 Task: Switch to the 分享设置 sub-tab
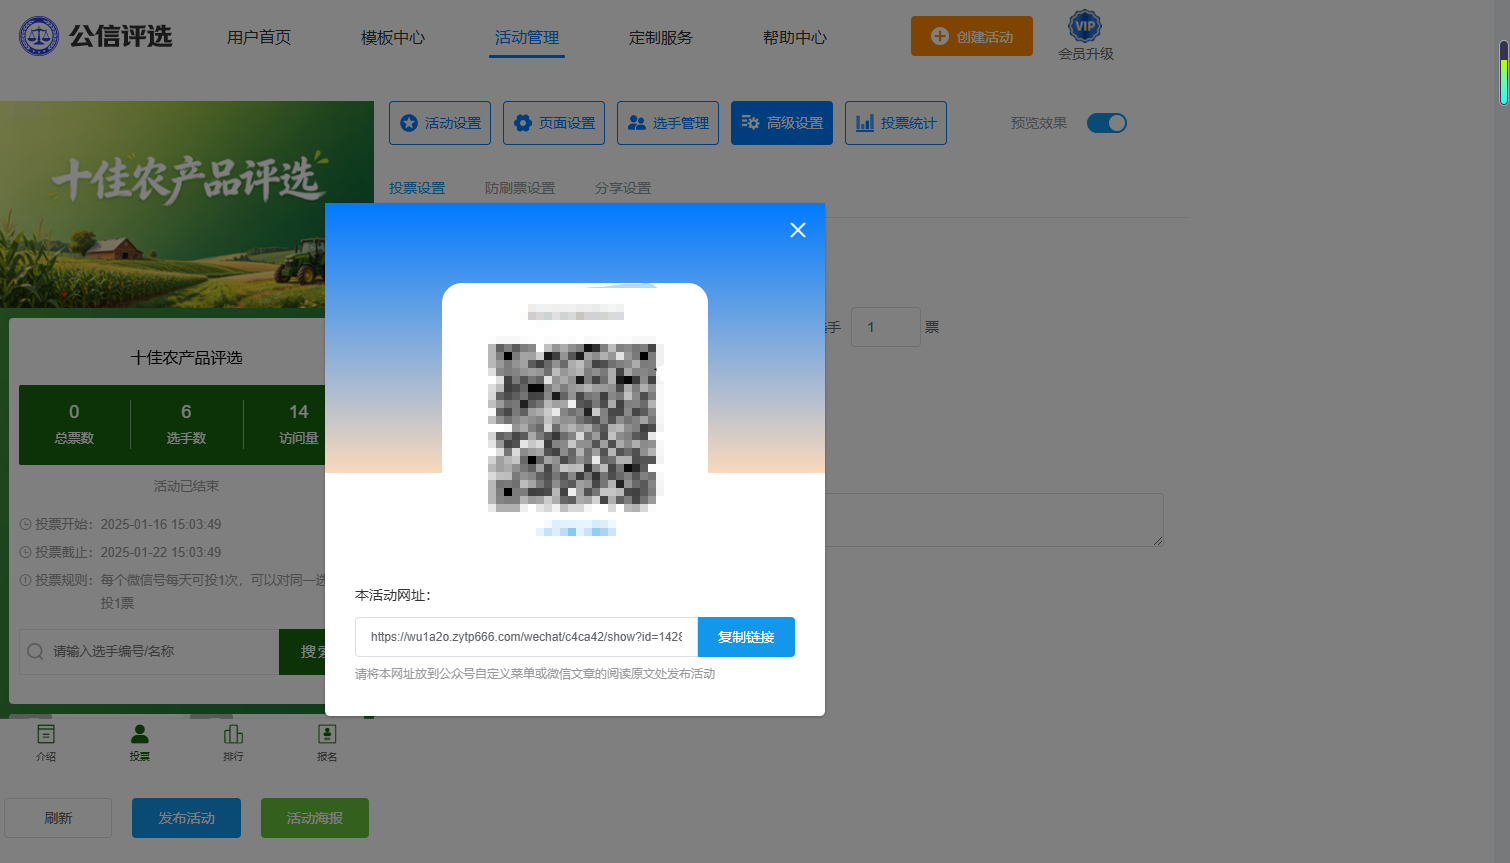click(623, 188)
